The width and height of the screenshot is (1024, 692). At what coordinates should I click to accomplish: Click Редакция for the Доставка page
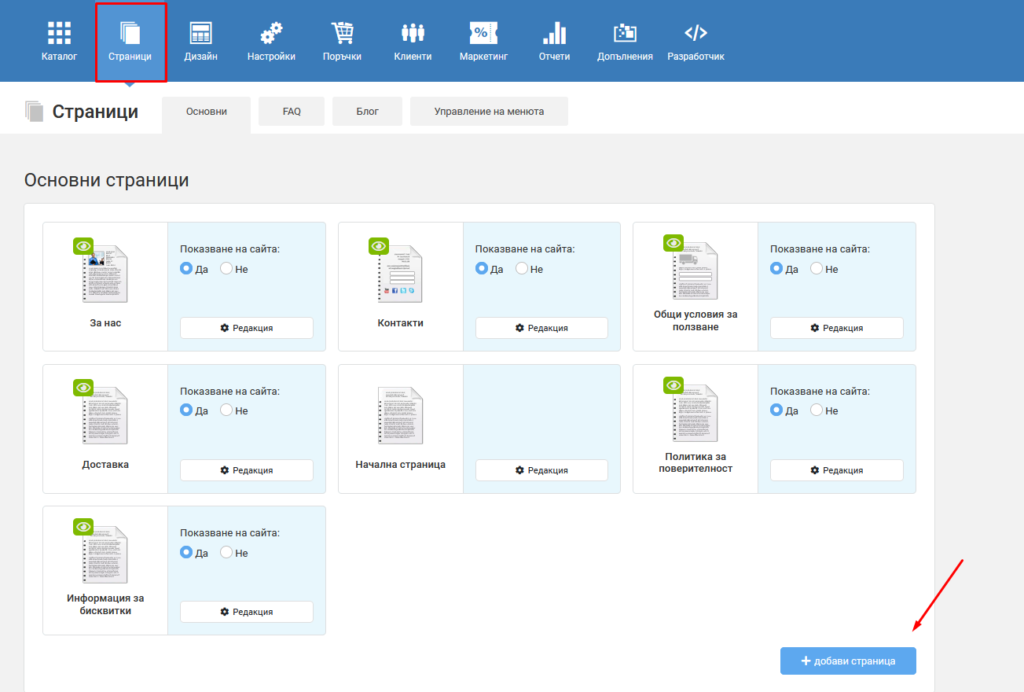pyautogui.click(x=247, y=470)
